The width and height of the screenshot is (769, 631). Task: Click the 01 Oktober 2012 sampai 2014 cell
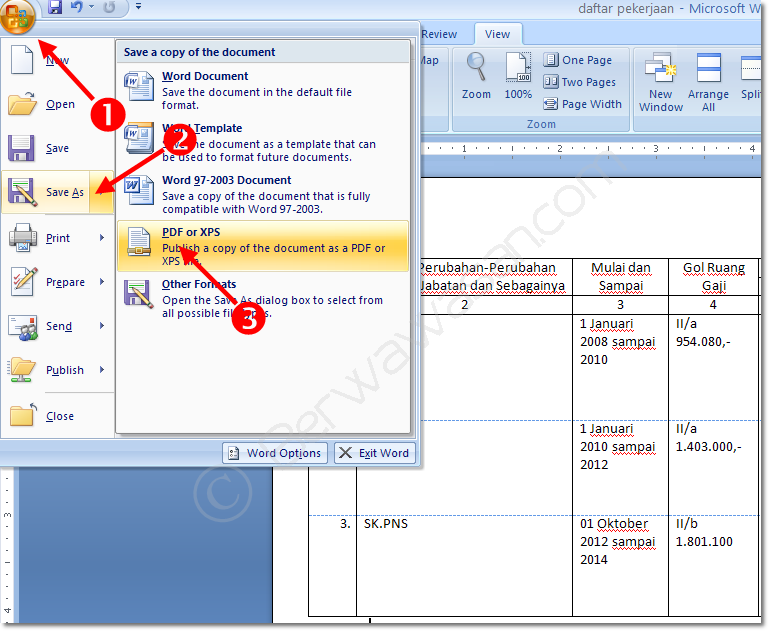coord(620,565)
